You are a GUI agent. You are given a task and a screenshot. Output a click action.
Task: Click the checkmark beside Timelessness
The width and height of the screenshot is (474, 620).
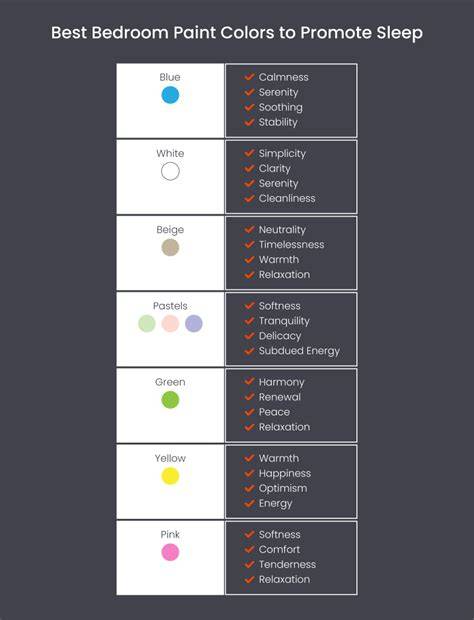[x=249, y=244]
